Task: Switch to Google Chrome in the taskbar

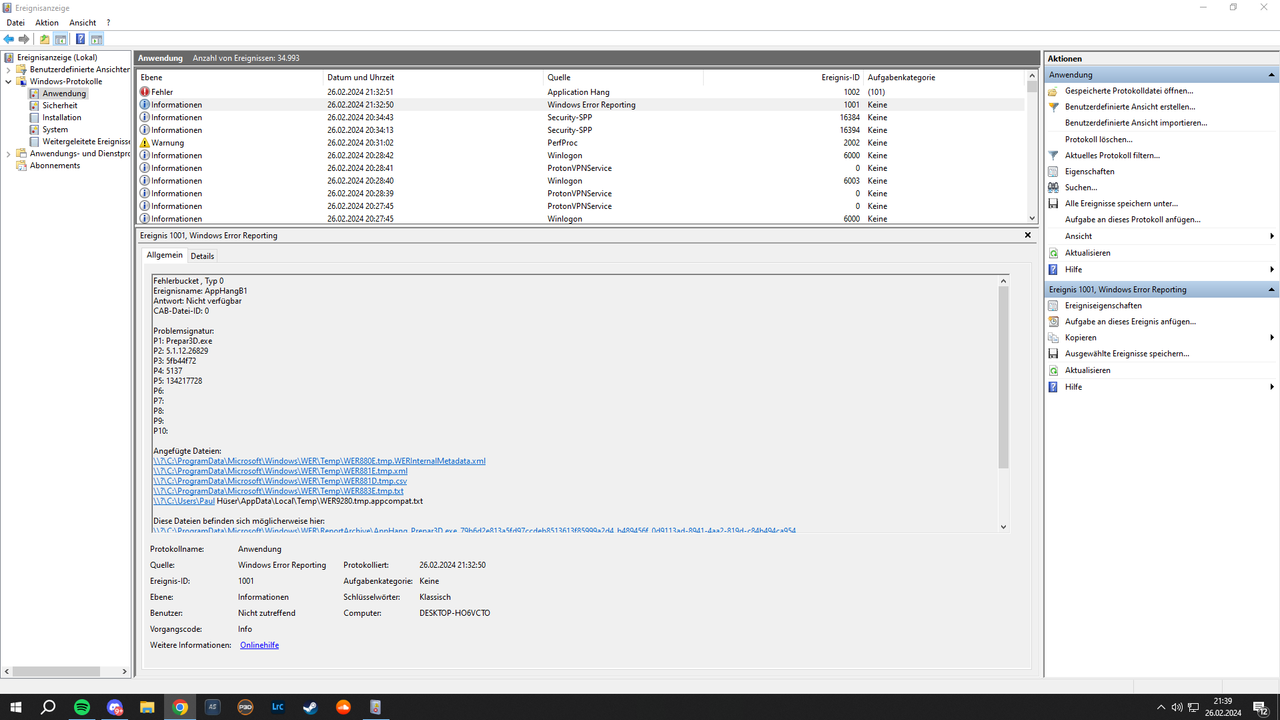Action: [x=180, y=707]
